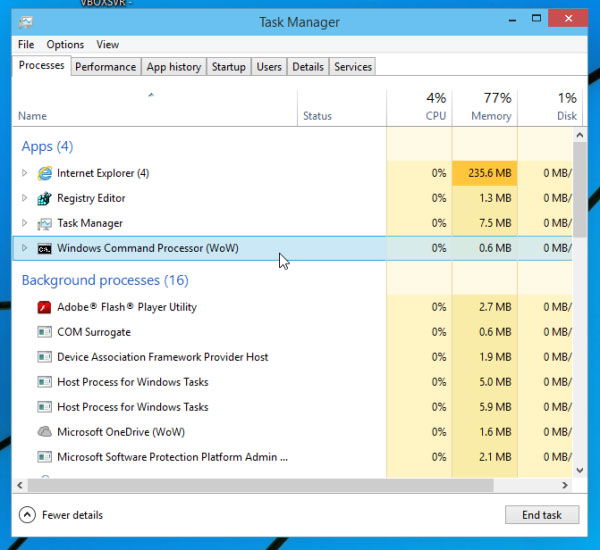The width and height of the screenshot is (600, 550).
Task: Click the Background processes (16) heading
Action: (105, 280)
